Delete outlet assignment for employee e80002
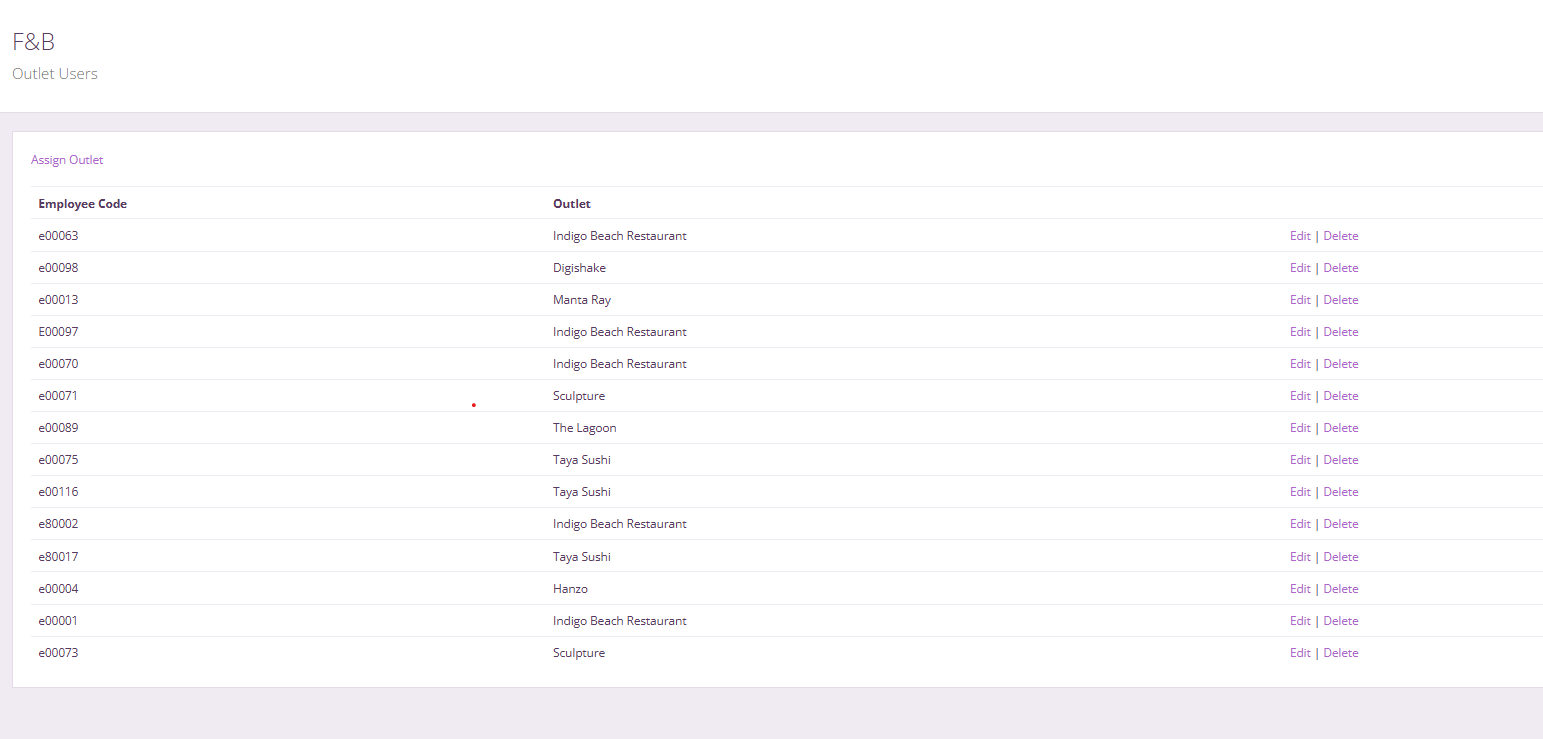 click(x=1340, y=524)
